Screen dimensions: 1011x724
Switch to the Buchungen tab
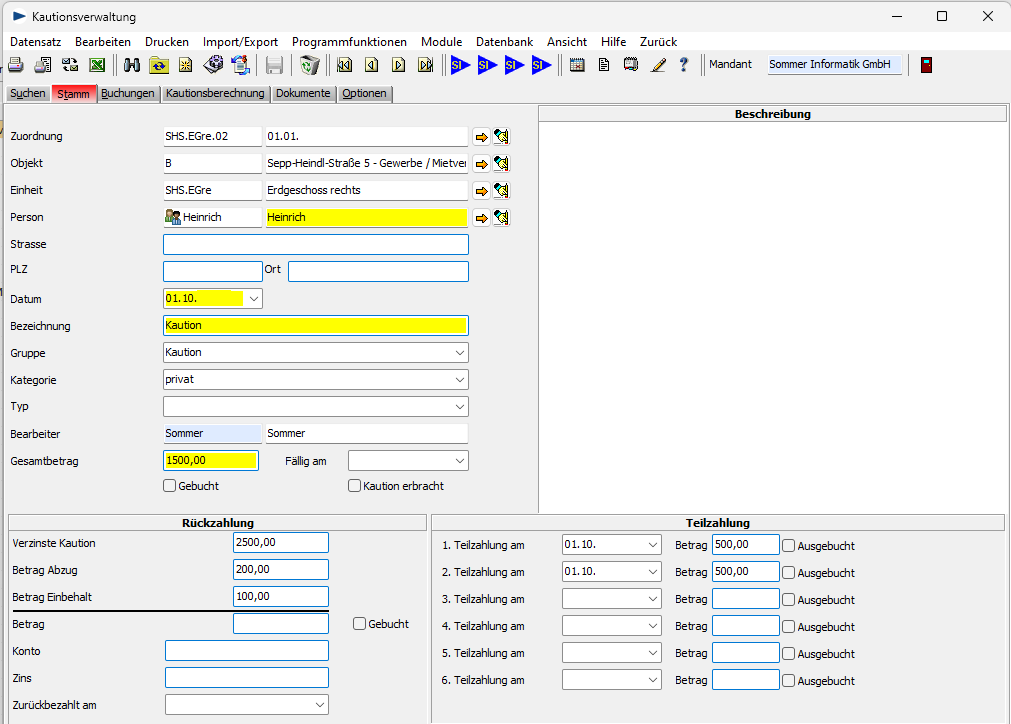click(x=128, y=94)
